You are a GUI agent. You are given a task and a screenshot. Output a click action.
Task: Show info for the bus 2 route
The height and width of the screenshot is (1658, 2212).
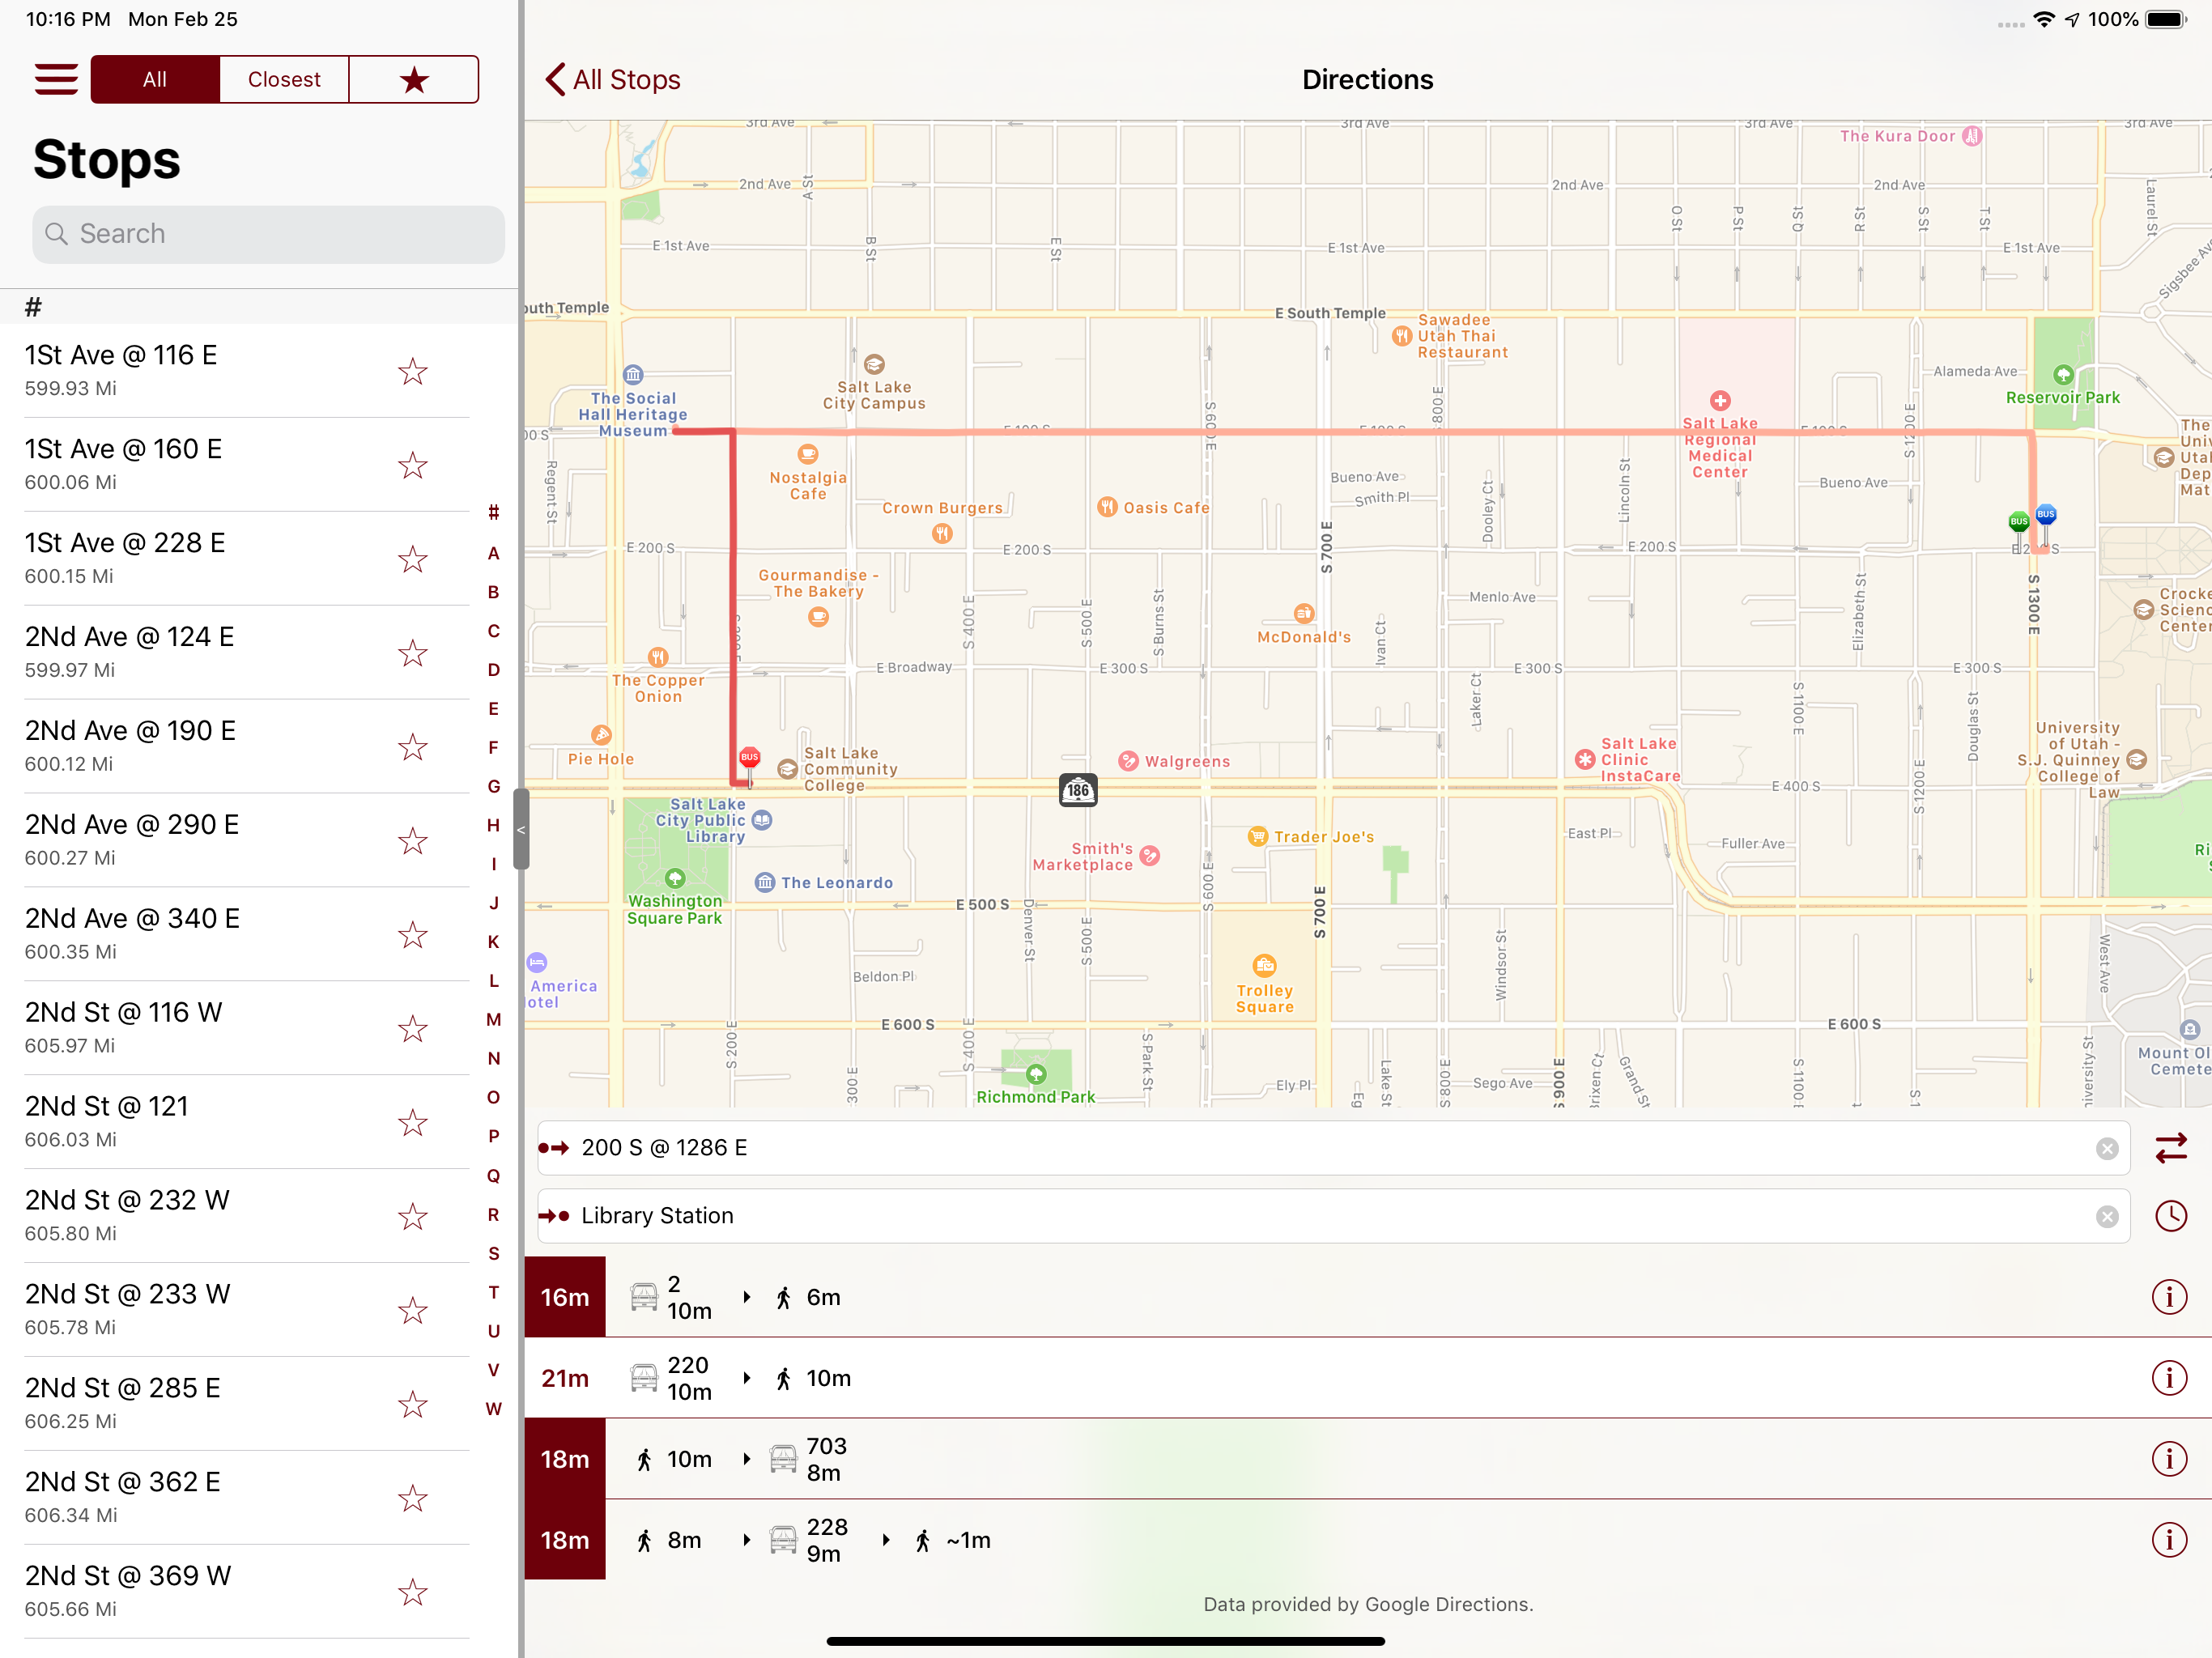[2169, 1297]
